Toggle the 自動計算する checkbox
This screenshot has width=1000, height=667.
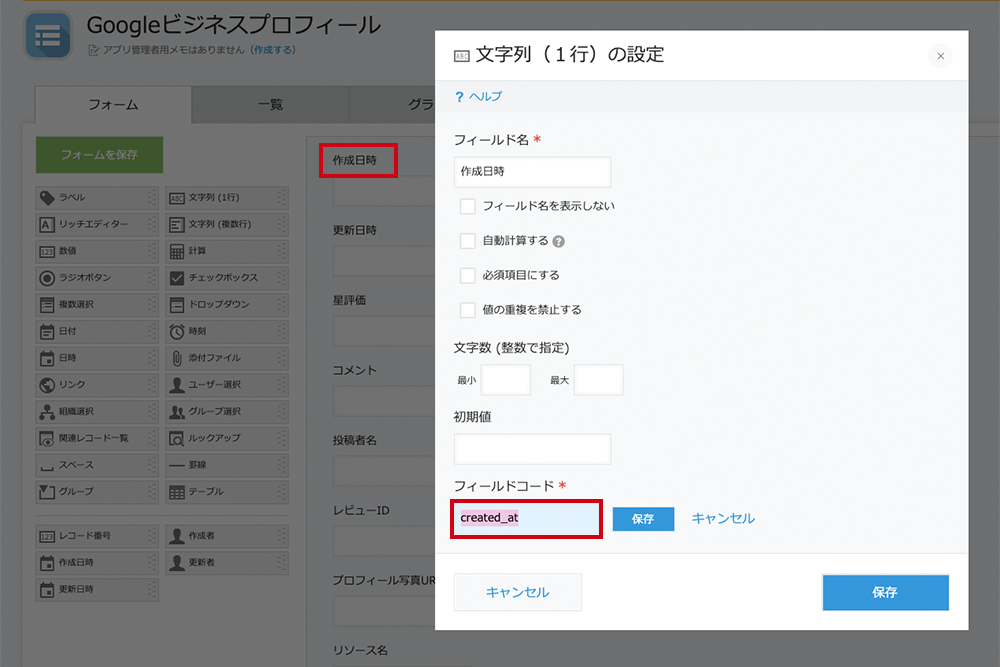[x=467, y=241]
